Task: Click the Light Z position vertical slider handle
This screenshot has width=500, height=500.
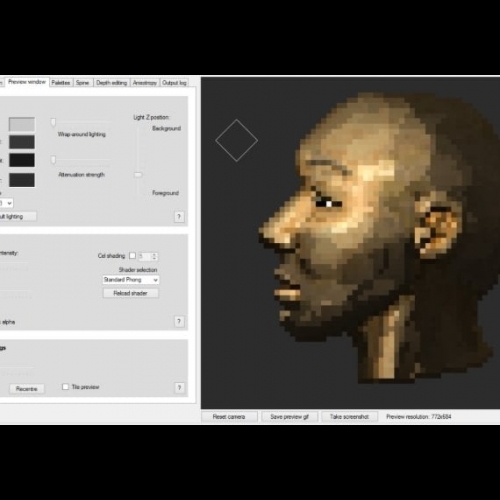Action: (138, 175)
